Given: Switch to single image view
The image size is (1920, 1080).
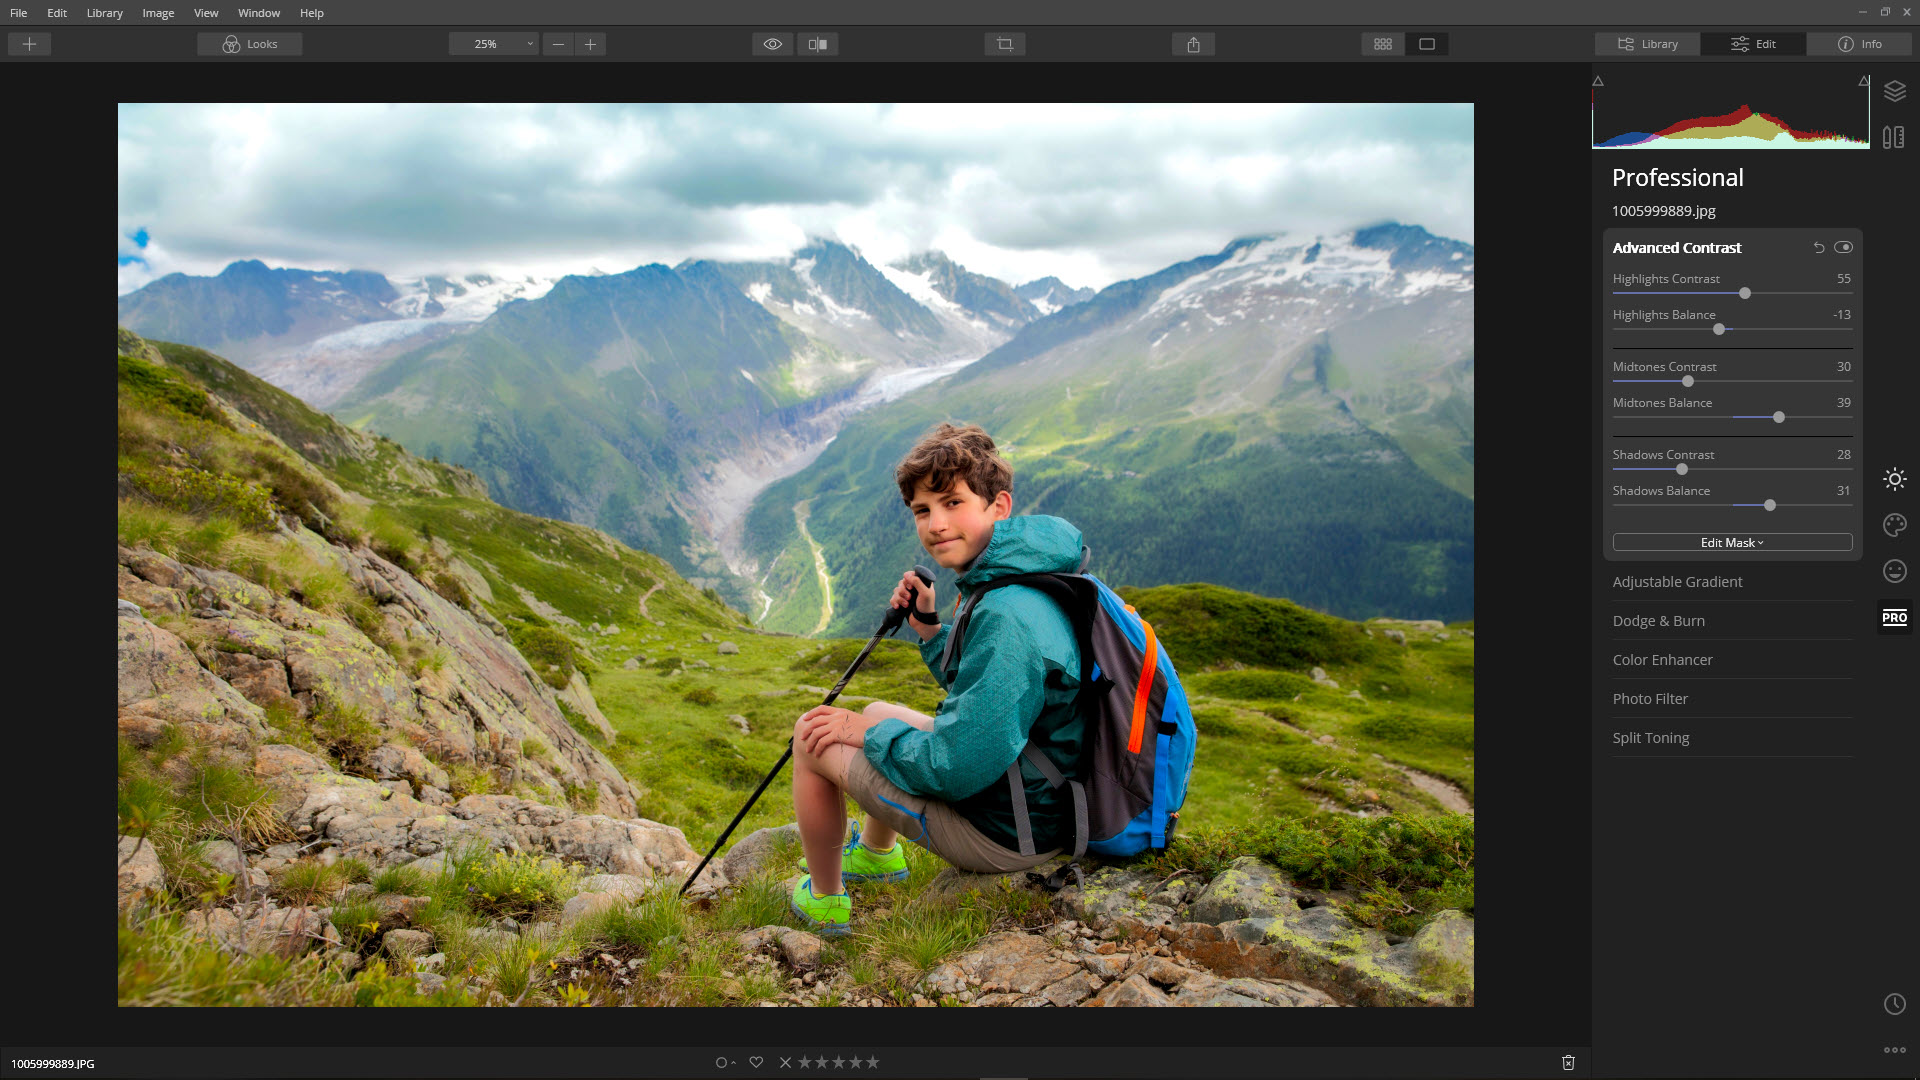Looking at the screenshot, I should click(1427, 44).
